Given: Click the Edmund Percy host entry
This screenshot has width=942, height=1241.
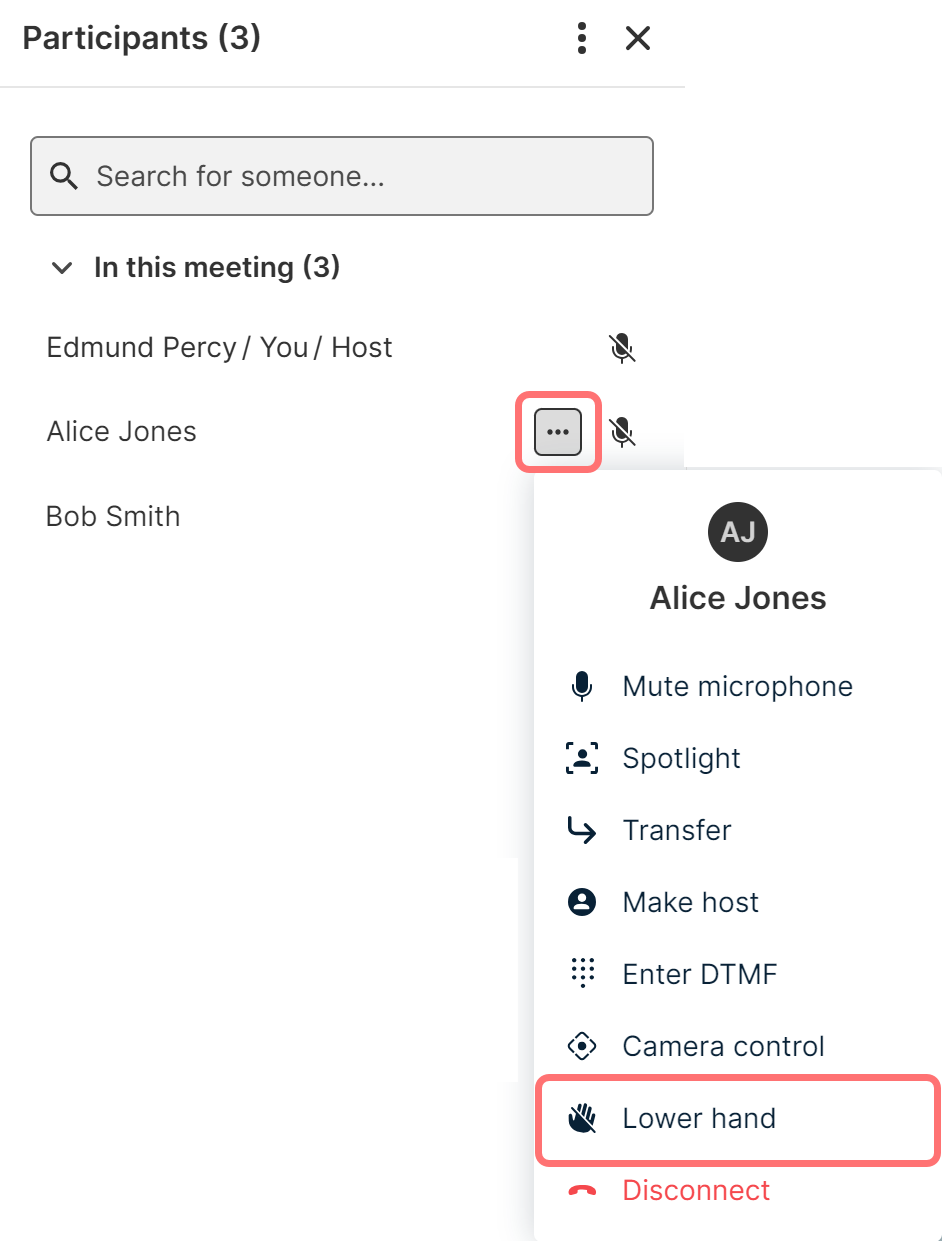Looking at the screenshot, I should (x=219, y=348).
